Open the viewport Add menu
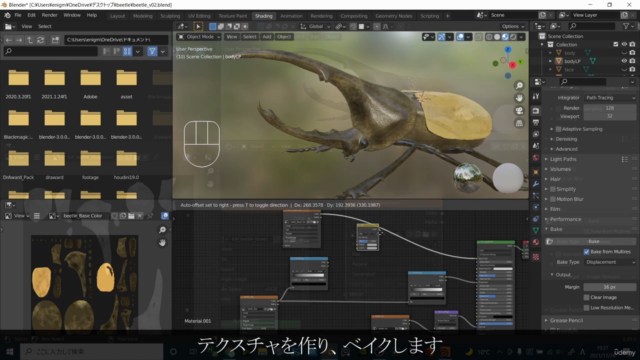The width and height of the screenshot is (640, 360). pyautogui.click(x=267, y=37)
